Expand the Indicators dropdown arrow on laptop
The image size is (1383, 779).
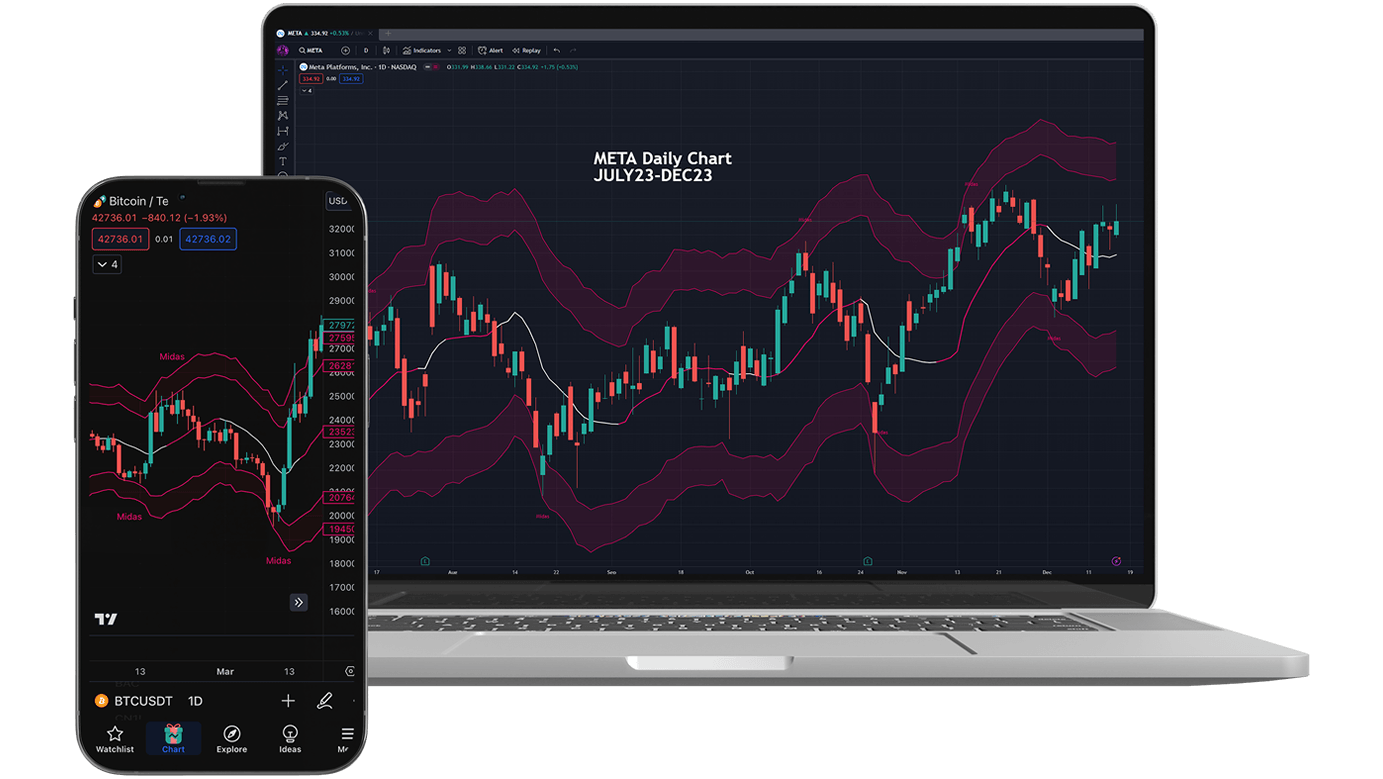(x=449, y=50)
